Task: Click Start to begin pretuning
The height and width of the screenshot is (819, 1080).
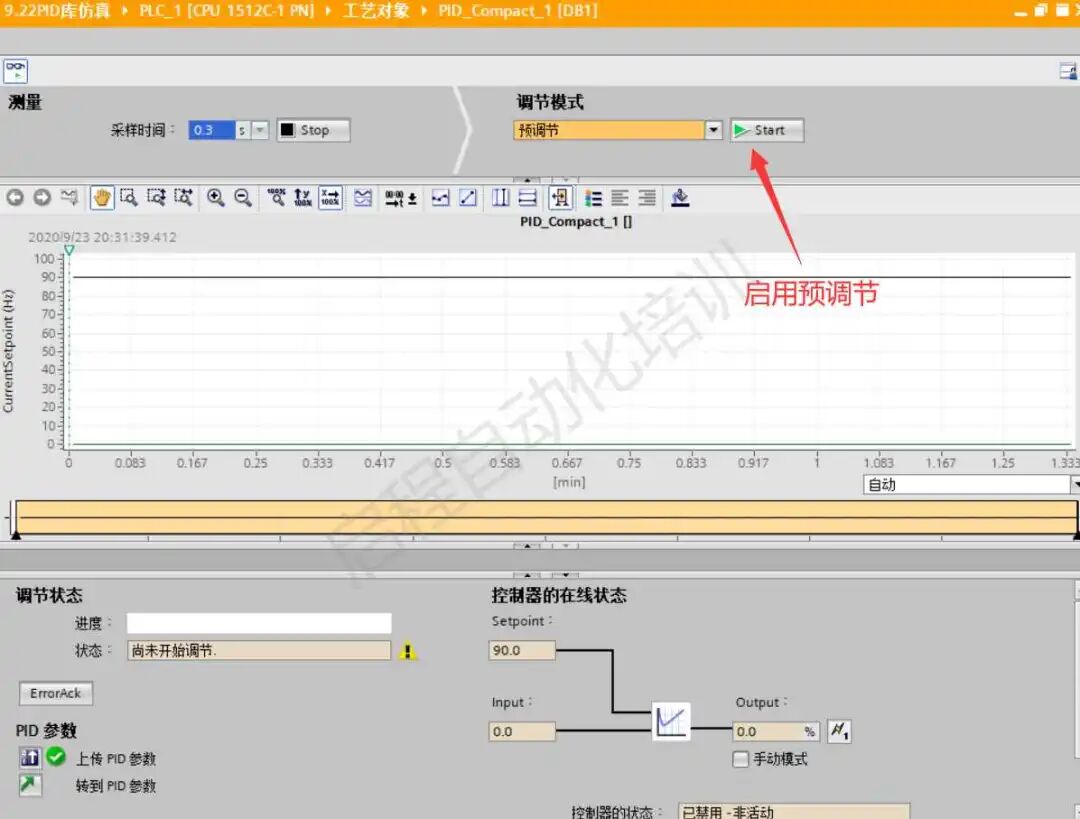Action: click(766, 130)
